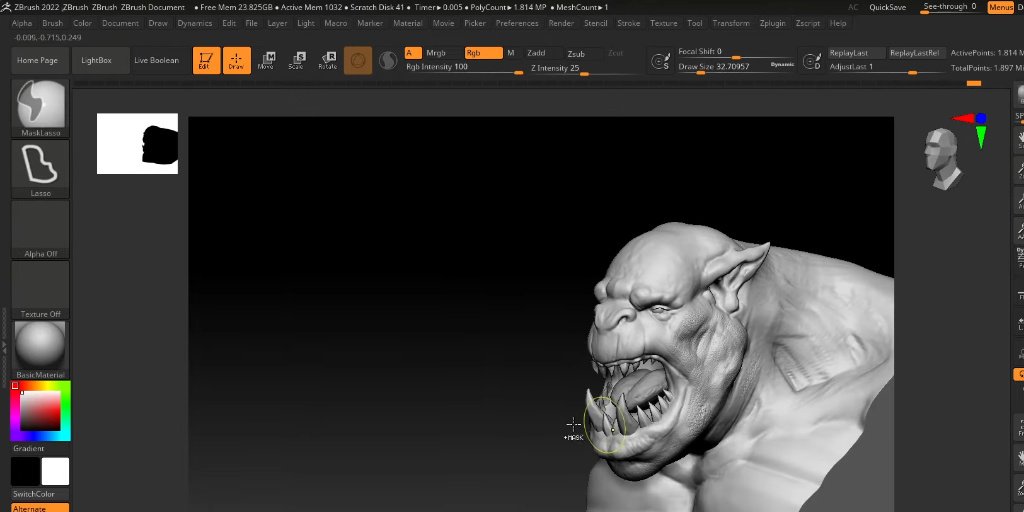Image resolution: width=1024 pixels, height=512 pixels.
Task: Open the Layer menu
Action: point(277,23)
